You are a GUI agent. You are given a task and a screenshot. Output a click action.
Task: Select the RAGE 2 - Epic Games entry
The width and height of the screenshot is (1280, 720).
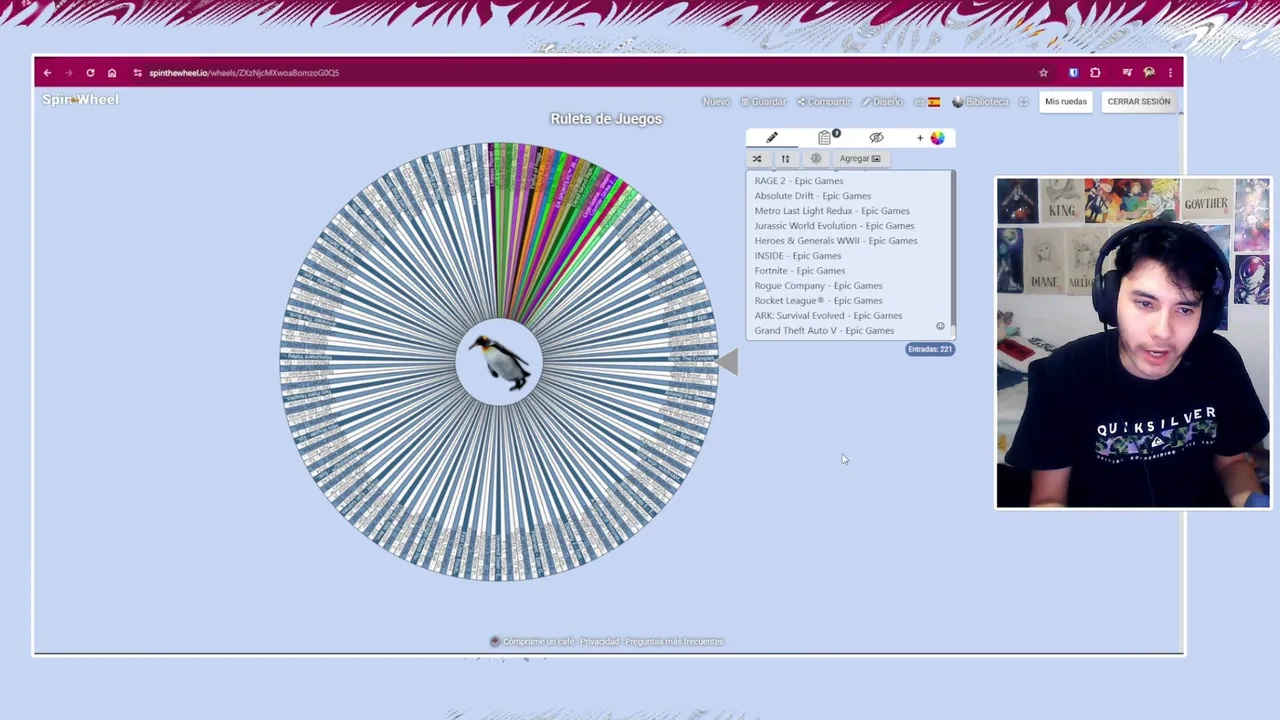click(799, 181)
